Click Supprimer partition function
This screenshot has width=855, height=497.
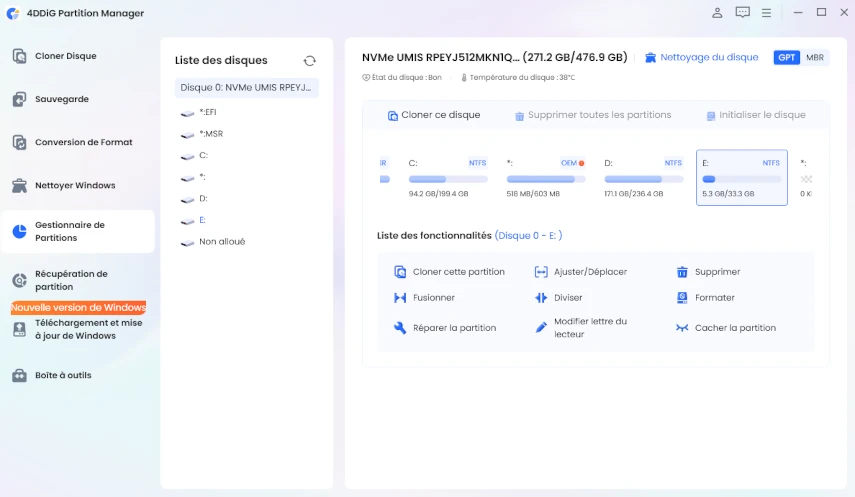click(x=708, y=272)
